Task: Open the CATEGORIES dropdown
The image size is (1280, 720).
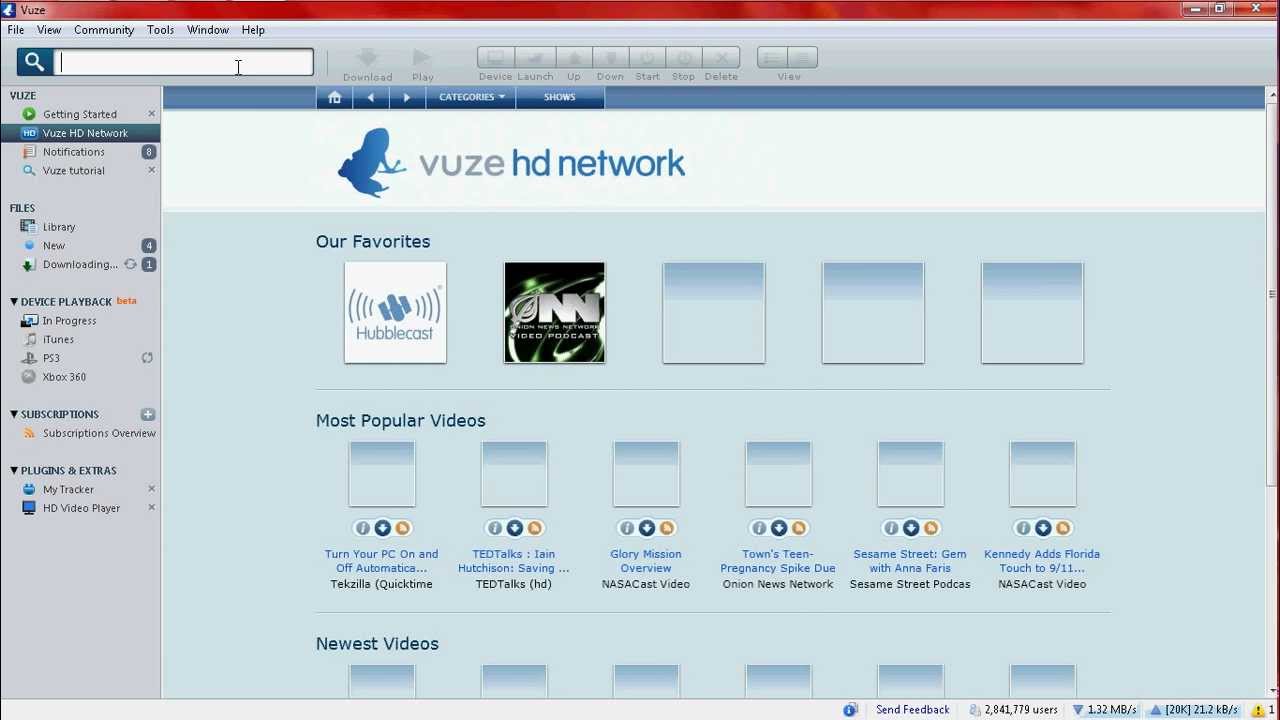Action: click(x=472, y=97)
